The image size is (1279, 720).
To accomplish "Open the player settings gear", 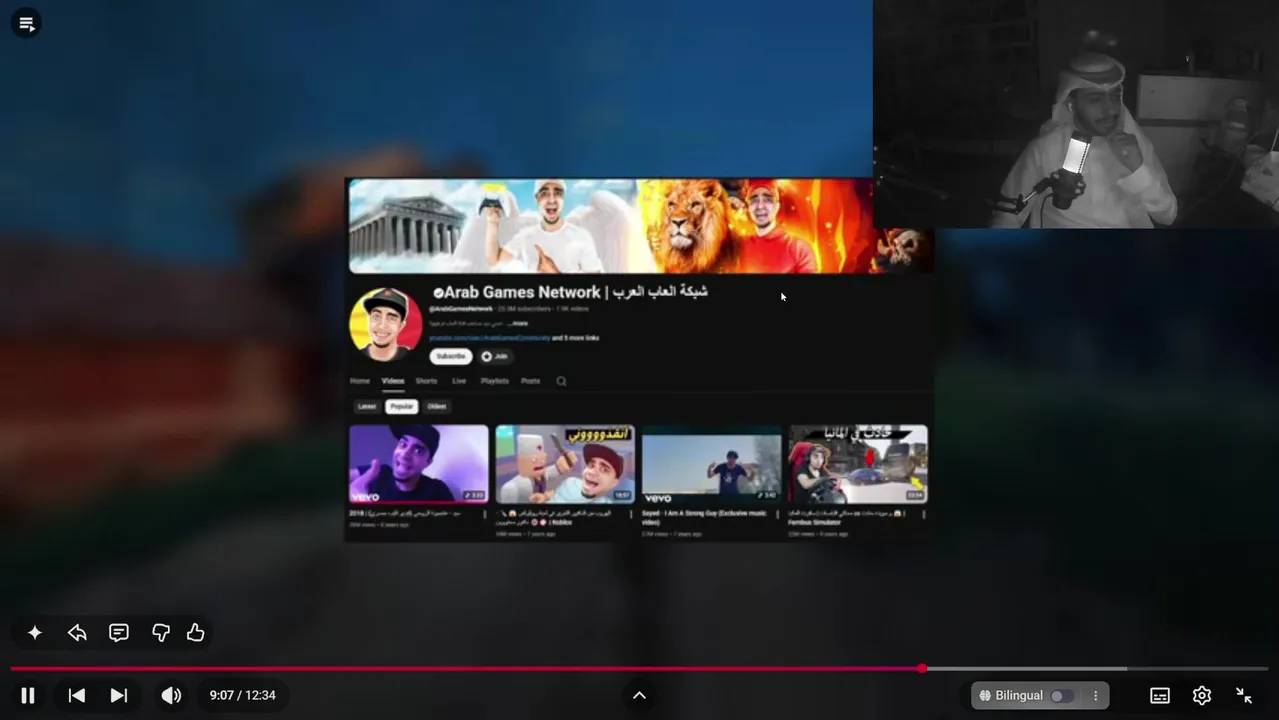I will (1202, 695).
